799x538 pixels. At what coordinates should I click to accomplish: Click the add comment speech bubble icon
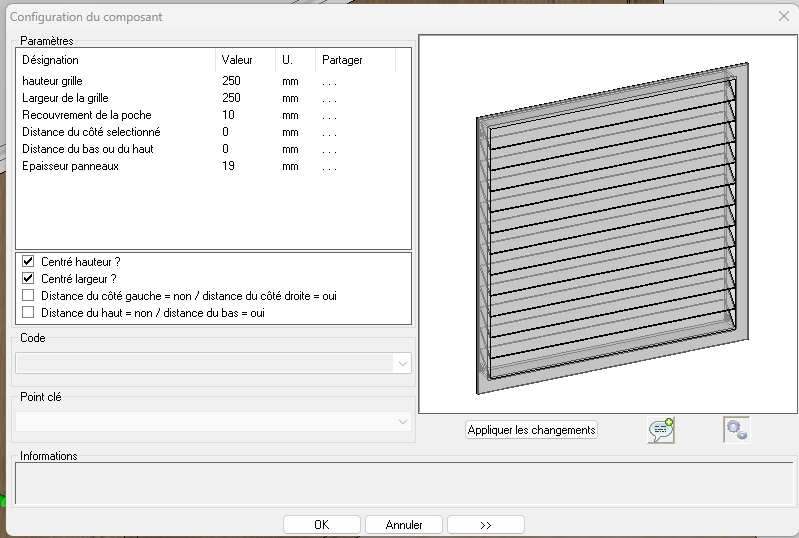tap(661, 430)
